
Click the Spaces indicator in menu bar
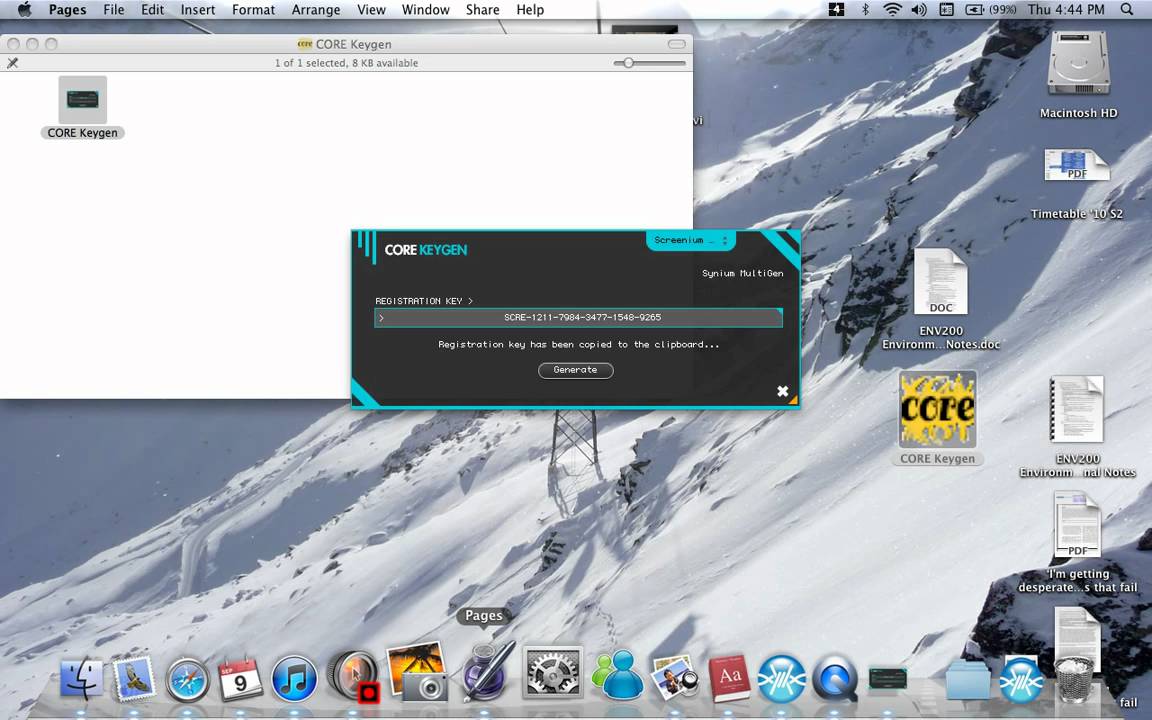tap(836, 10)
